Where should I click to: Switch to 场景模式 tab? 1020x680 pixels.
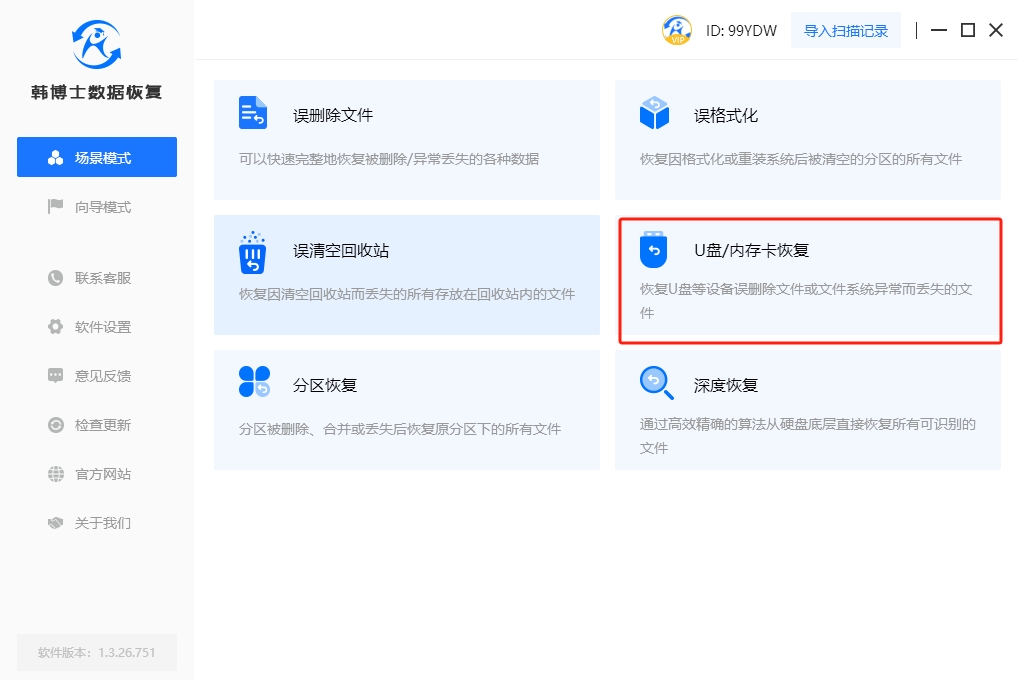97,158
